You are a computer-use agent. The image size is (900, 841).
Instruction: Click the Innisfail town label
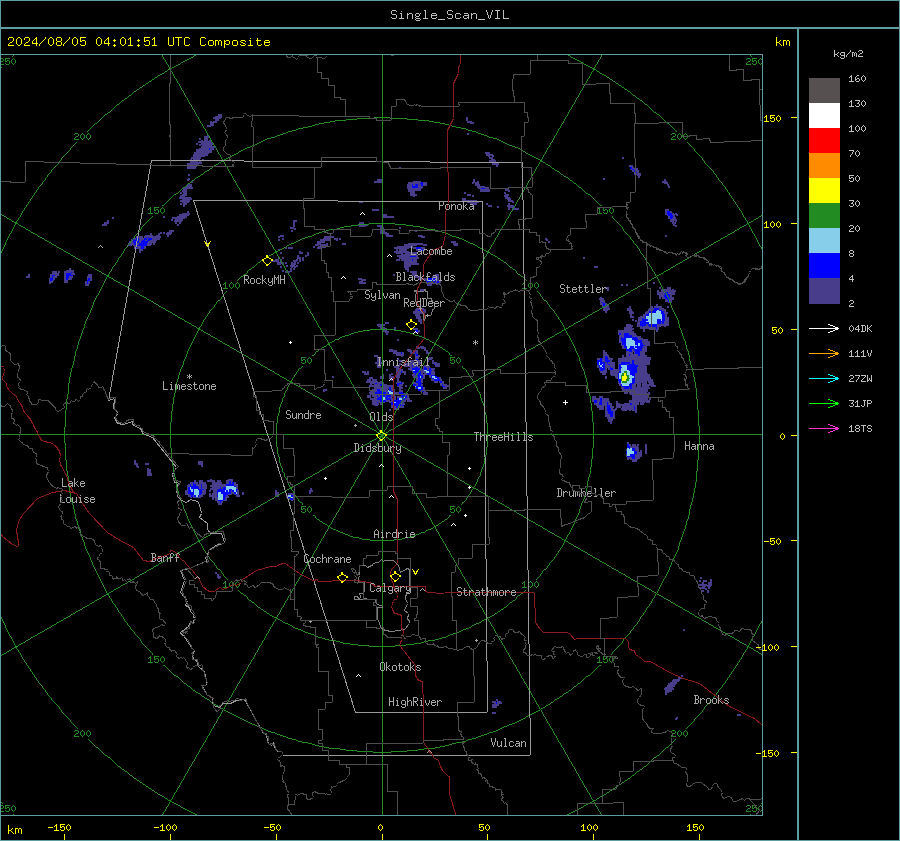pyautogui.click(x=403, y=362)
